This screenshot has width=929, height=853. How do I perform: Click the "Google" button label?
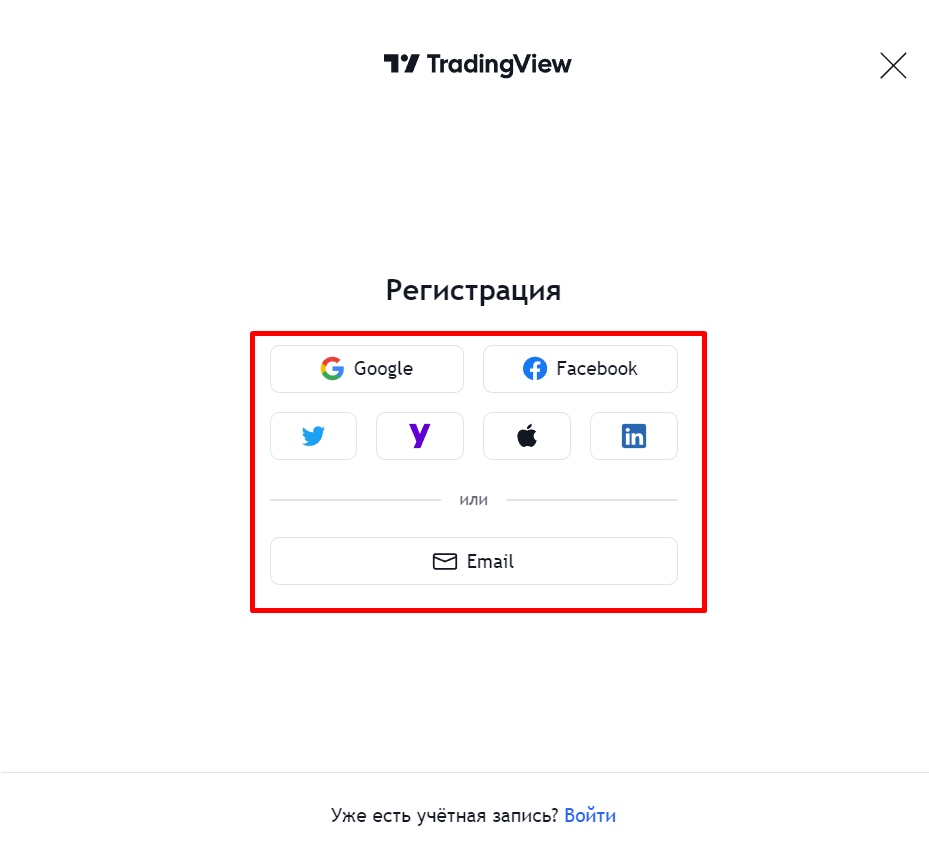tap(383, 369)
